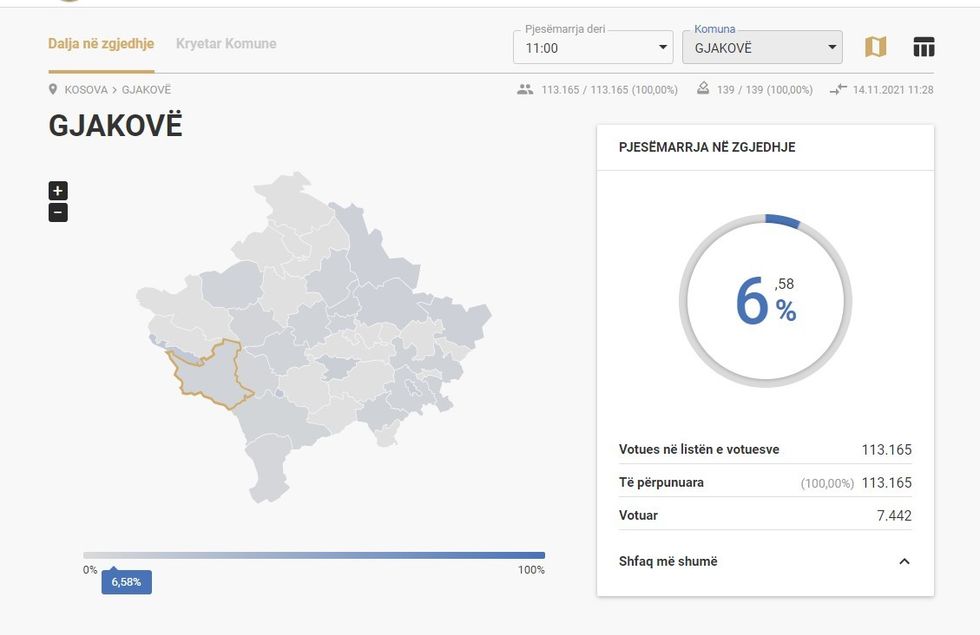
Task: Click the 6,58% turnout scale marker
Action: pyautogui.click(x=126, y=582)
